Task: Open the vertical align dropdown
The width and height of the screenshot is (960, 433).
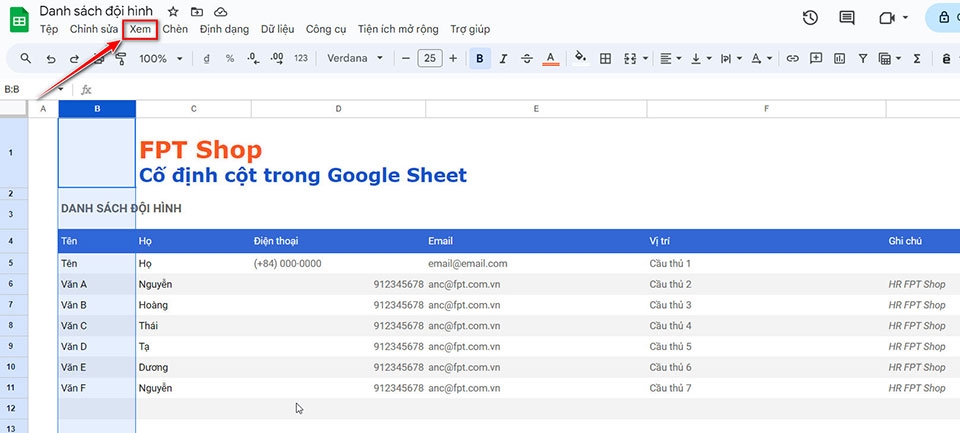Action: pos(701,59)
